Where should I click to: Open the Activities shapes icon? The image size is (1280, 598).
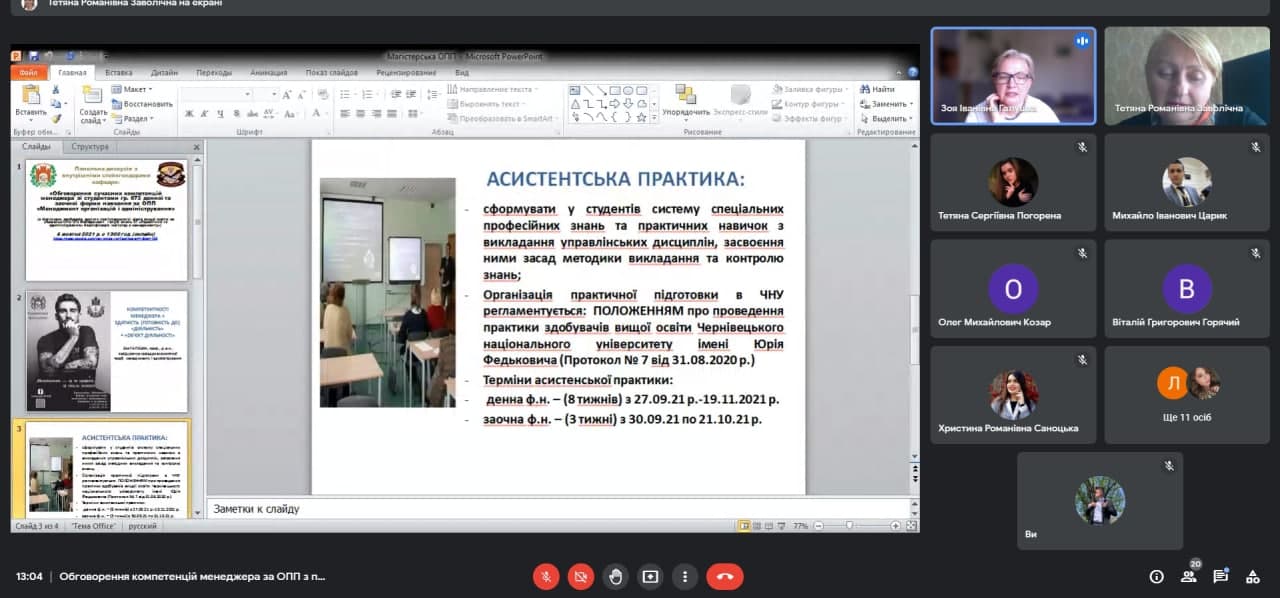1252,576
